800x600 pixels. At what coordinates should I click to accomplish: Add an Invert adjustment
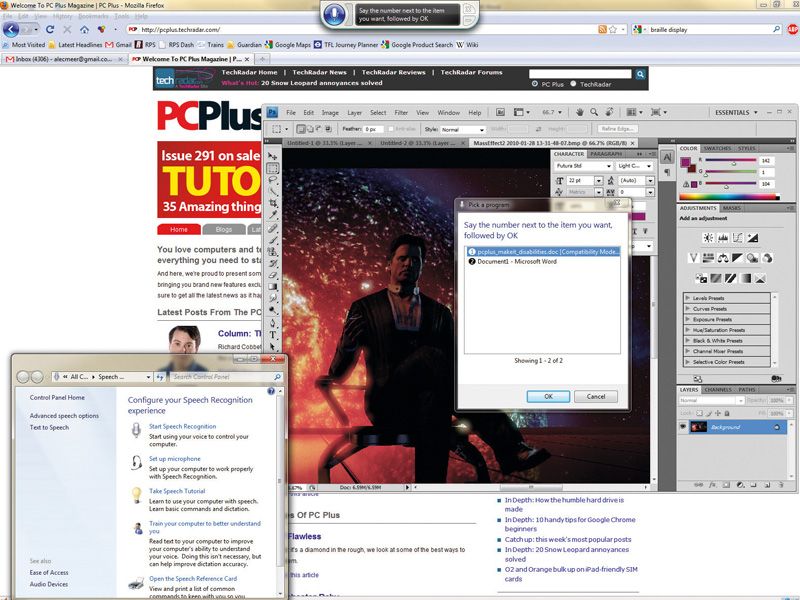tap(702, 278)
